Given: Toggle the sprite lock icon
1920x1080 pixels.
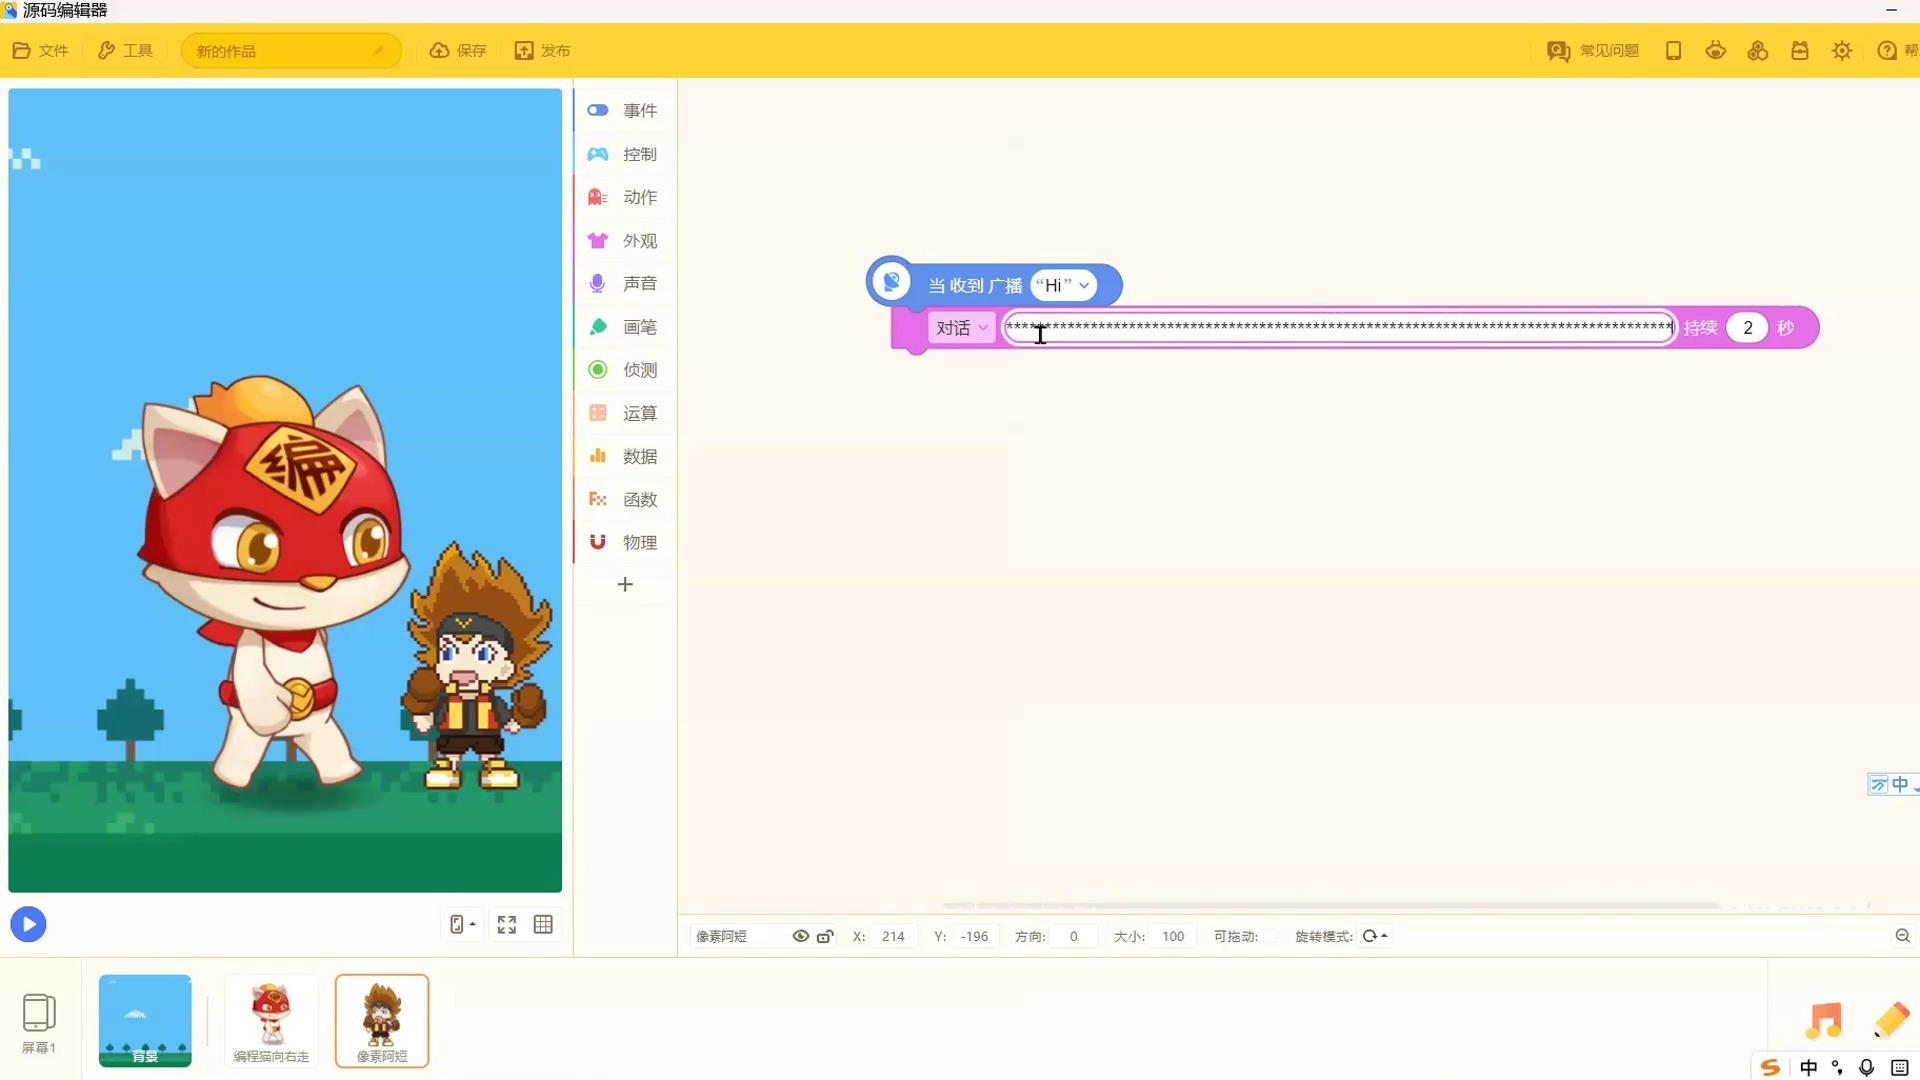Looking at the screenshot, I should pos(825,936).
